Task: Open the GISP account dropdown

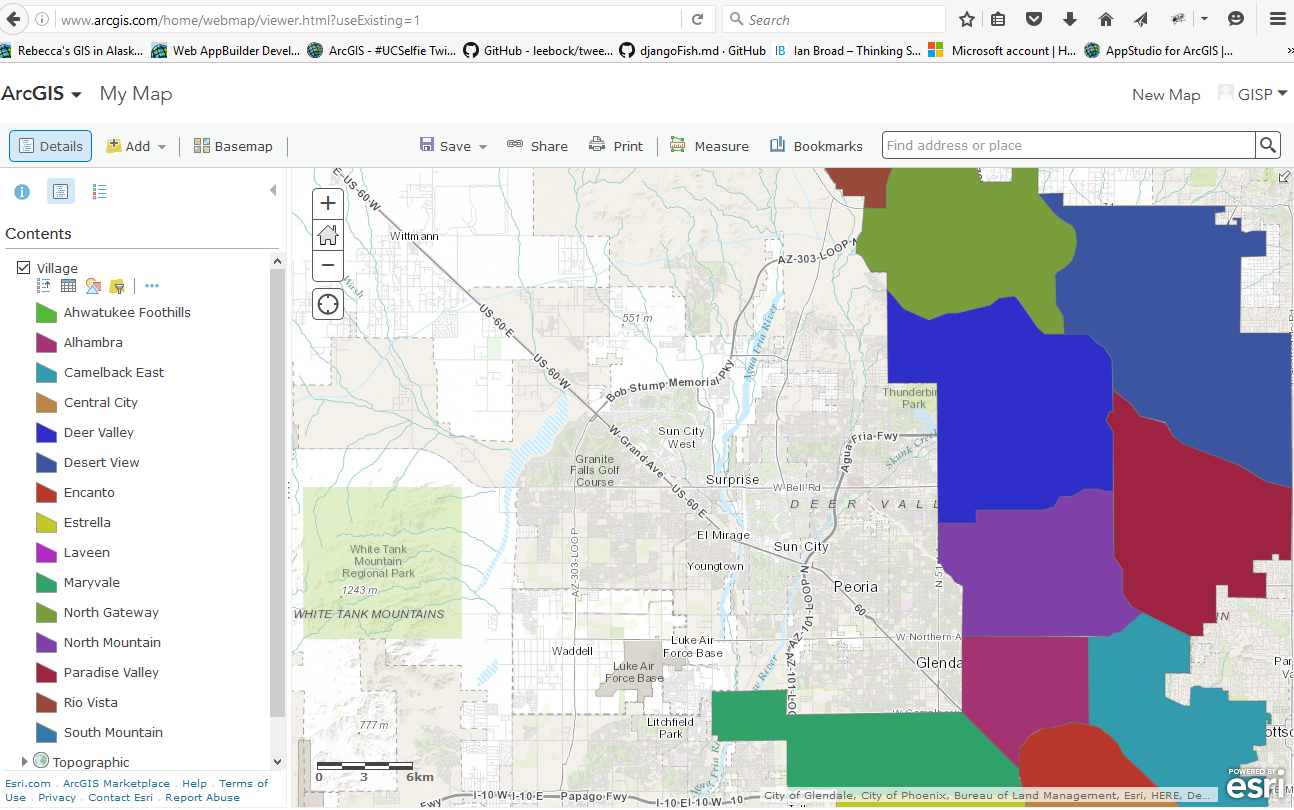Action: 1252,94
